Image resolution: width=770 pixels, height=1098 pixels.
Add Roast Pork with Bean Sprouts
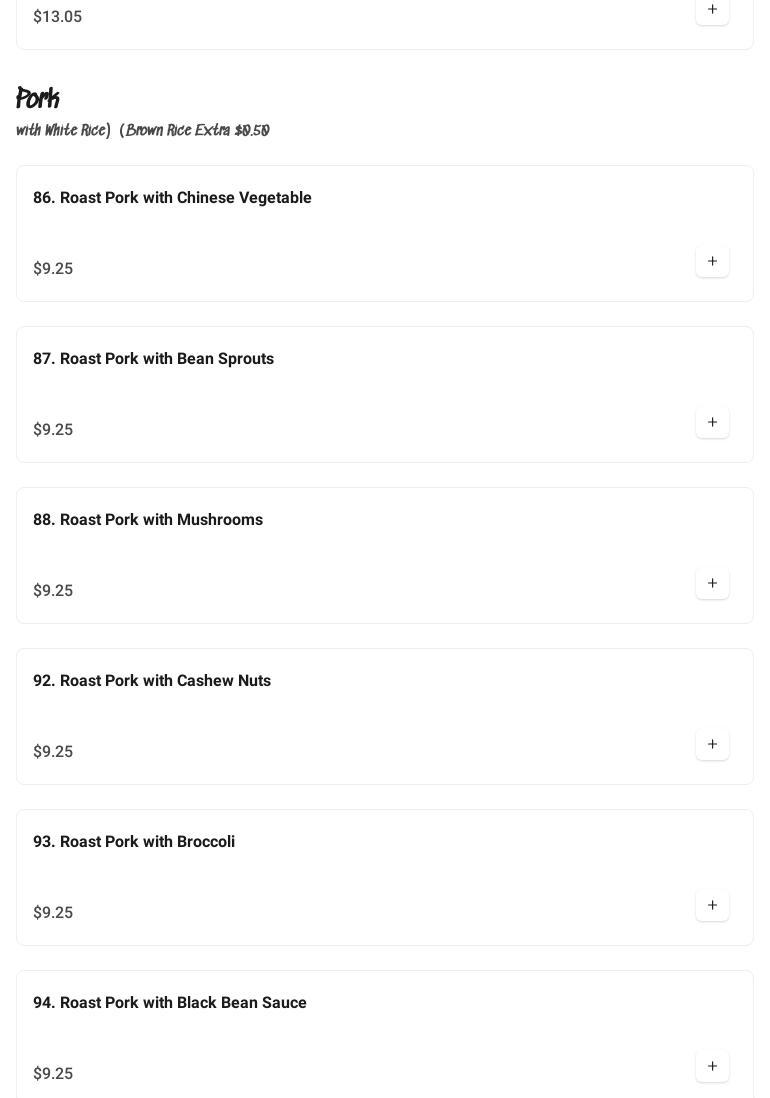pyautogui.click(x=712, y=423)
